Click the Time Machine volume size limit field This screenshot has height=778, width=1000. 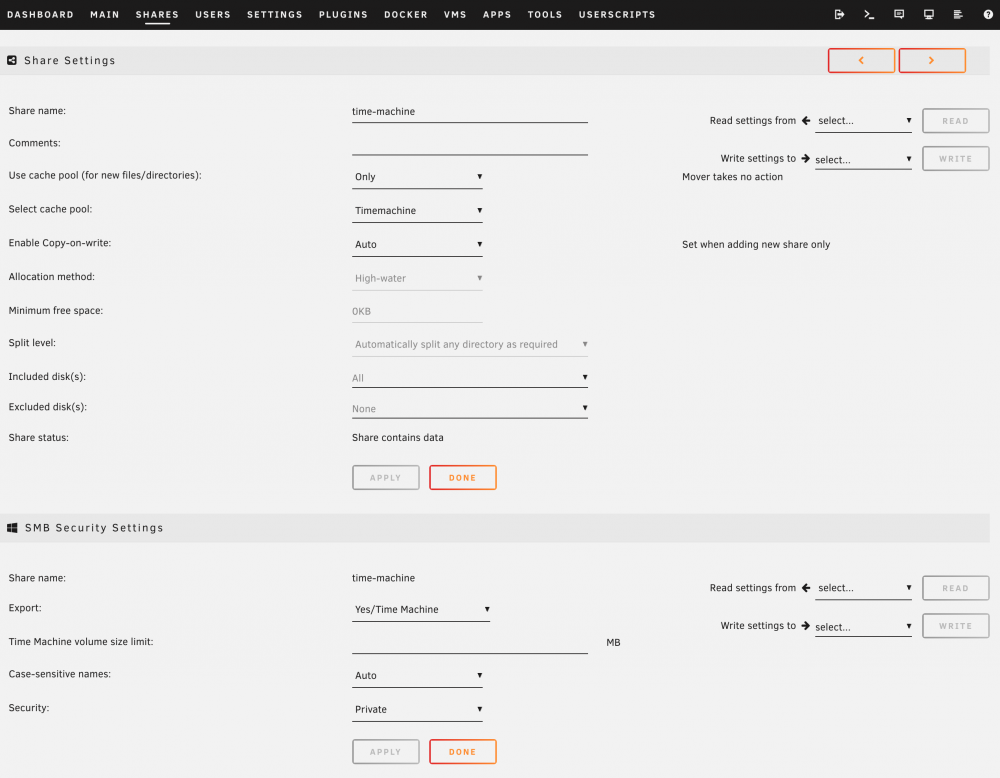coord(469,643)
